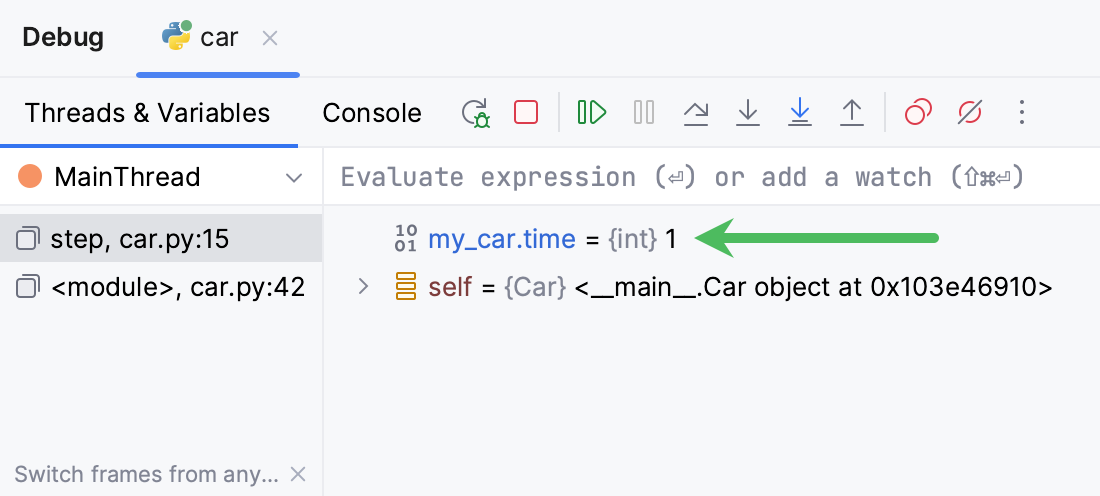Viewport: 1100px width, 496px height.
Task: Dismiss the Switch frames hint
Action: [298, 474]
